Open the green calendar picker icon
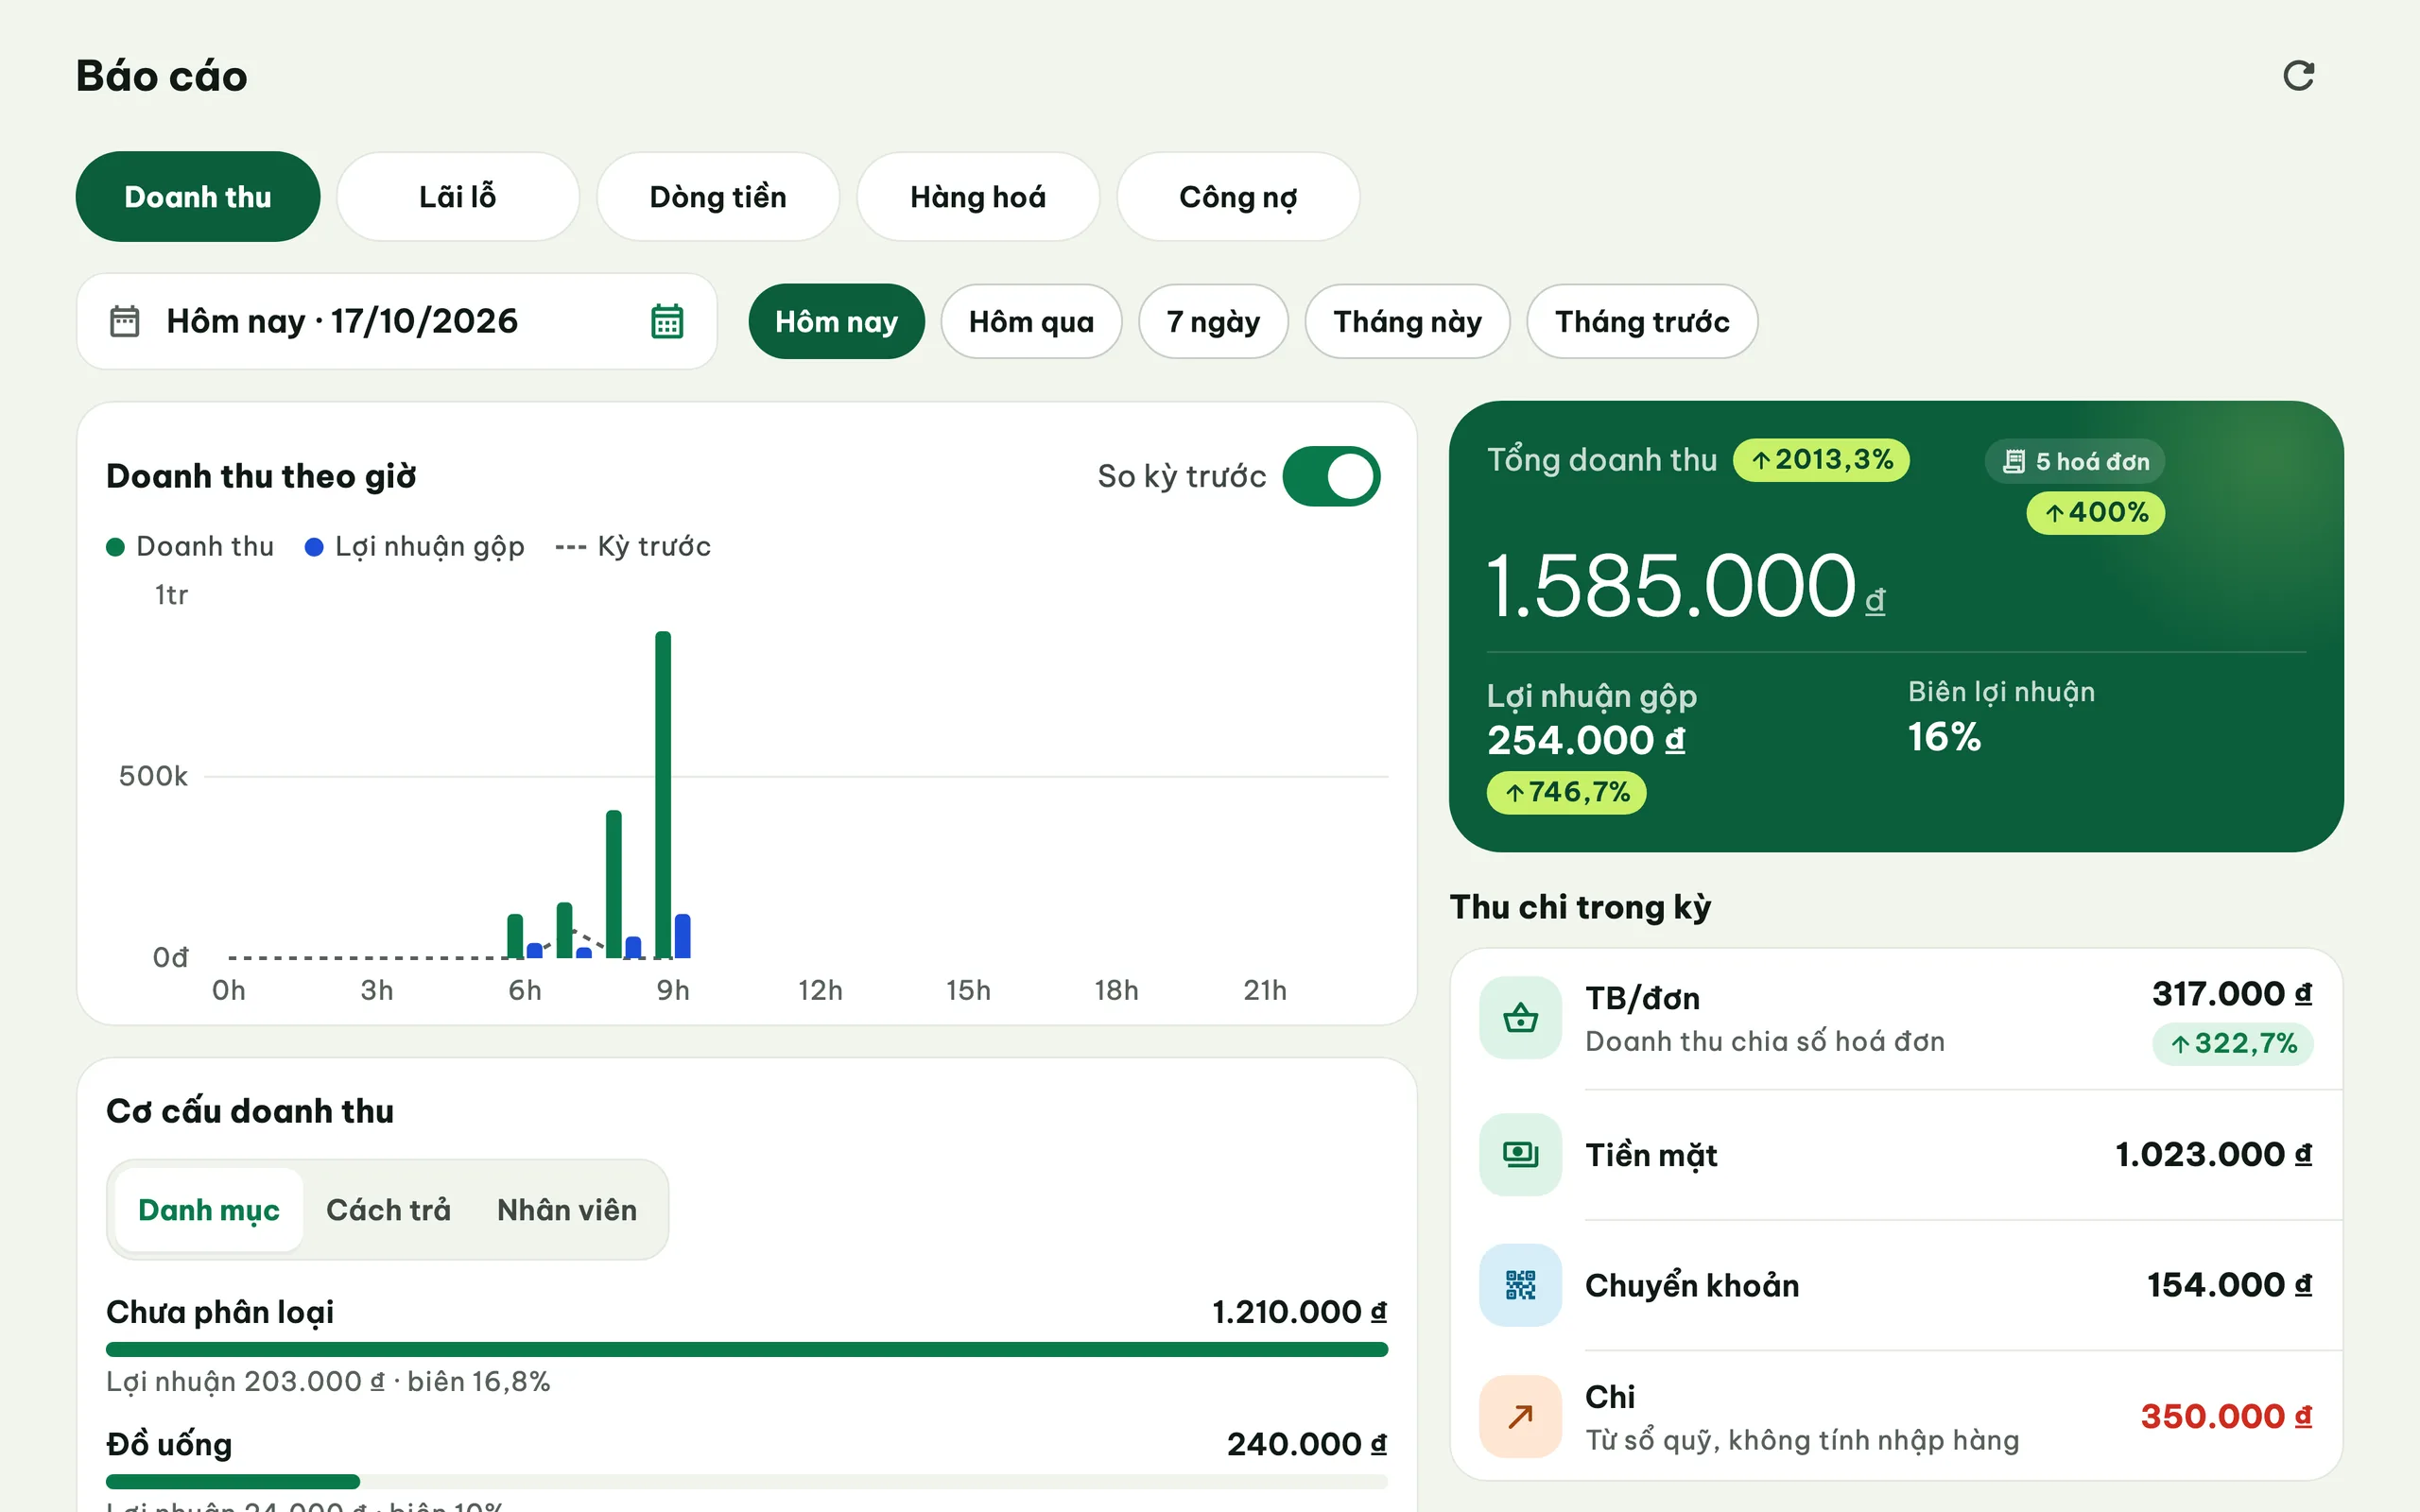Viewport: 2420px width, 1512px height. (667, 321)
